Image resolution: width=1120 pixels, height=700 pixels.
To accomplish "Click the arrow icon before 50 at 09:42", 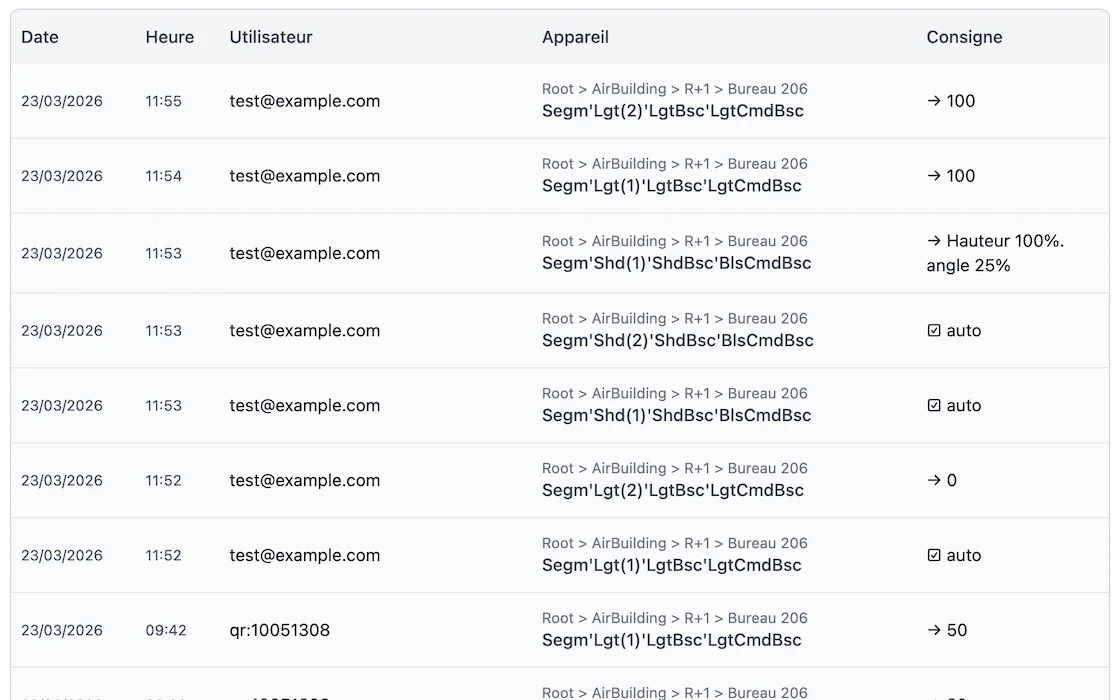I will [934, 631].
